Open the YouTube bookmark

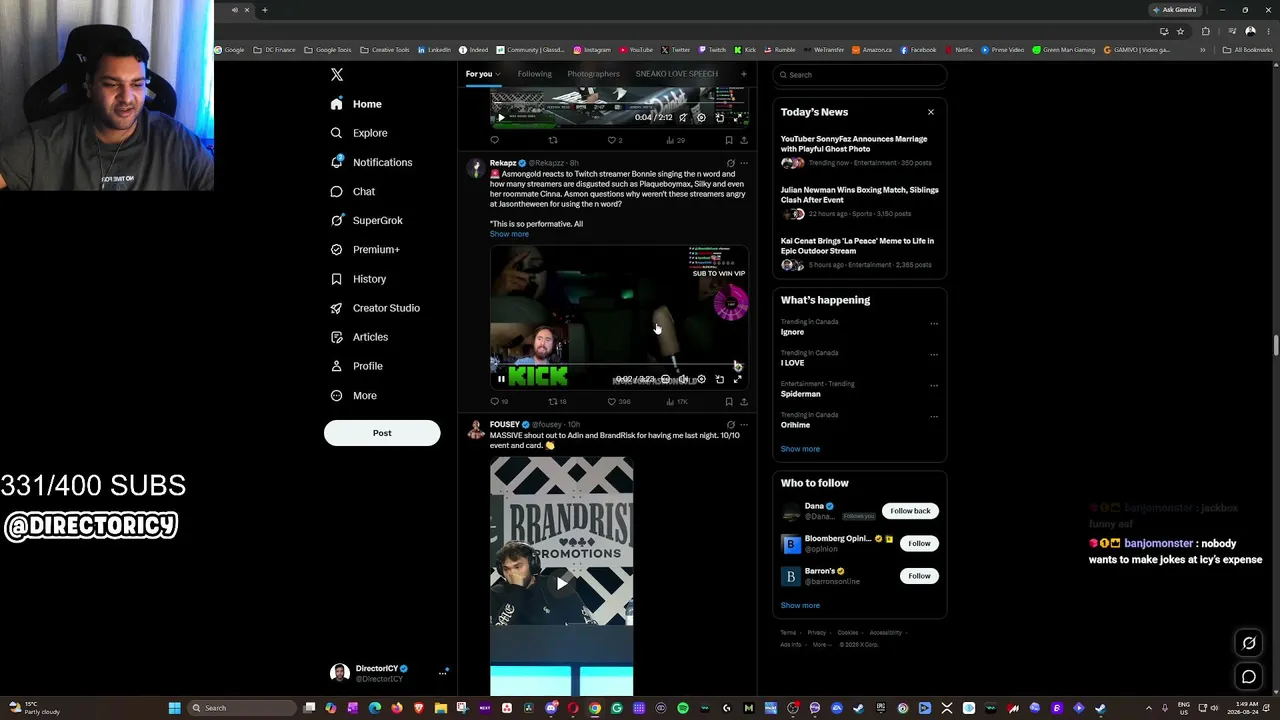(636, 50)
